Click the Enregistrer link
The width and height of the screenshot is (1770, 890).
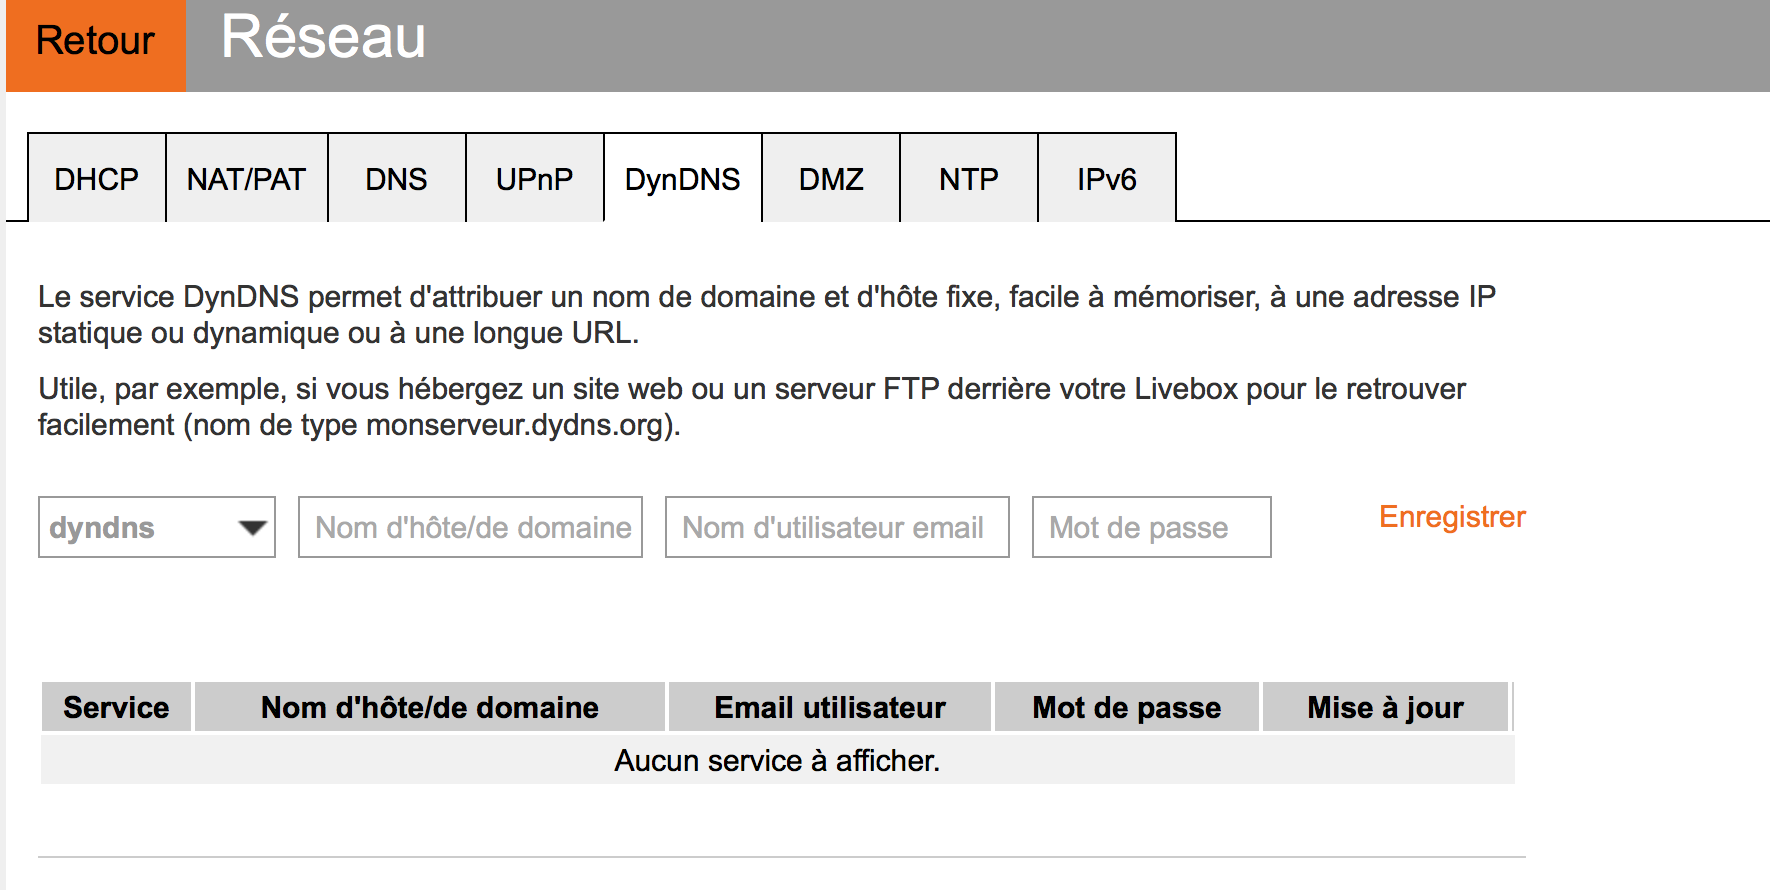pyautogui.click(x=1452, y=517)
